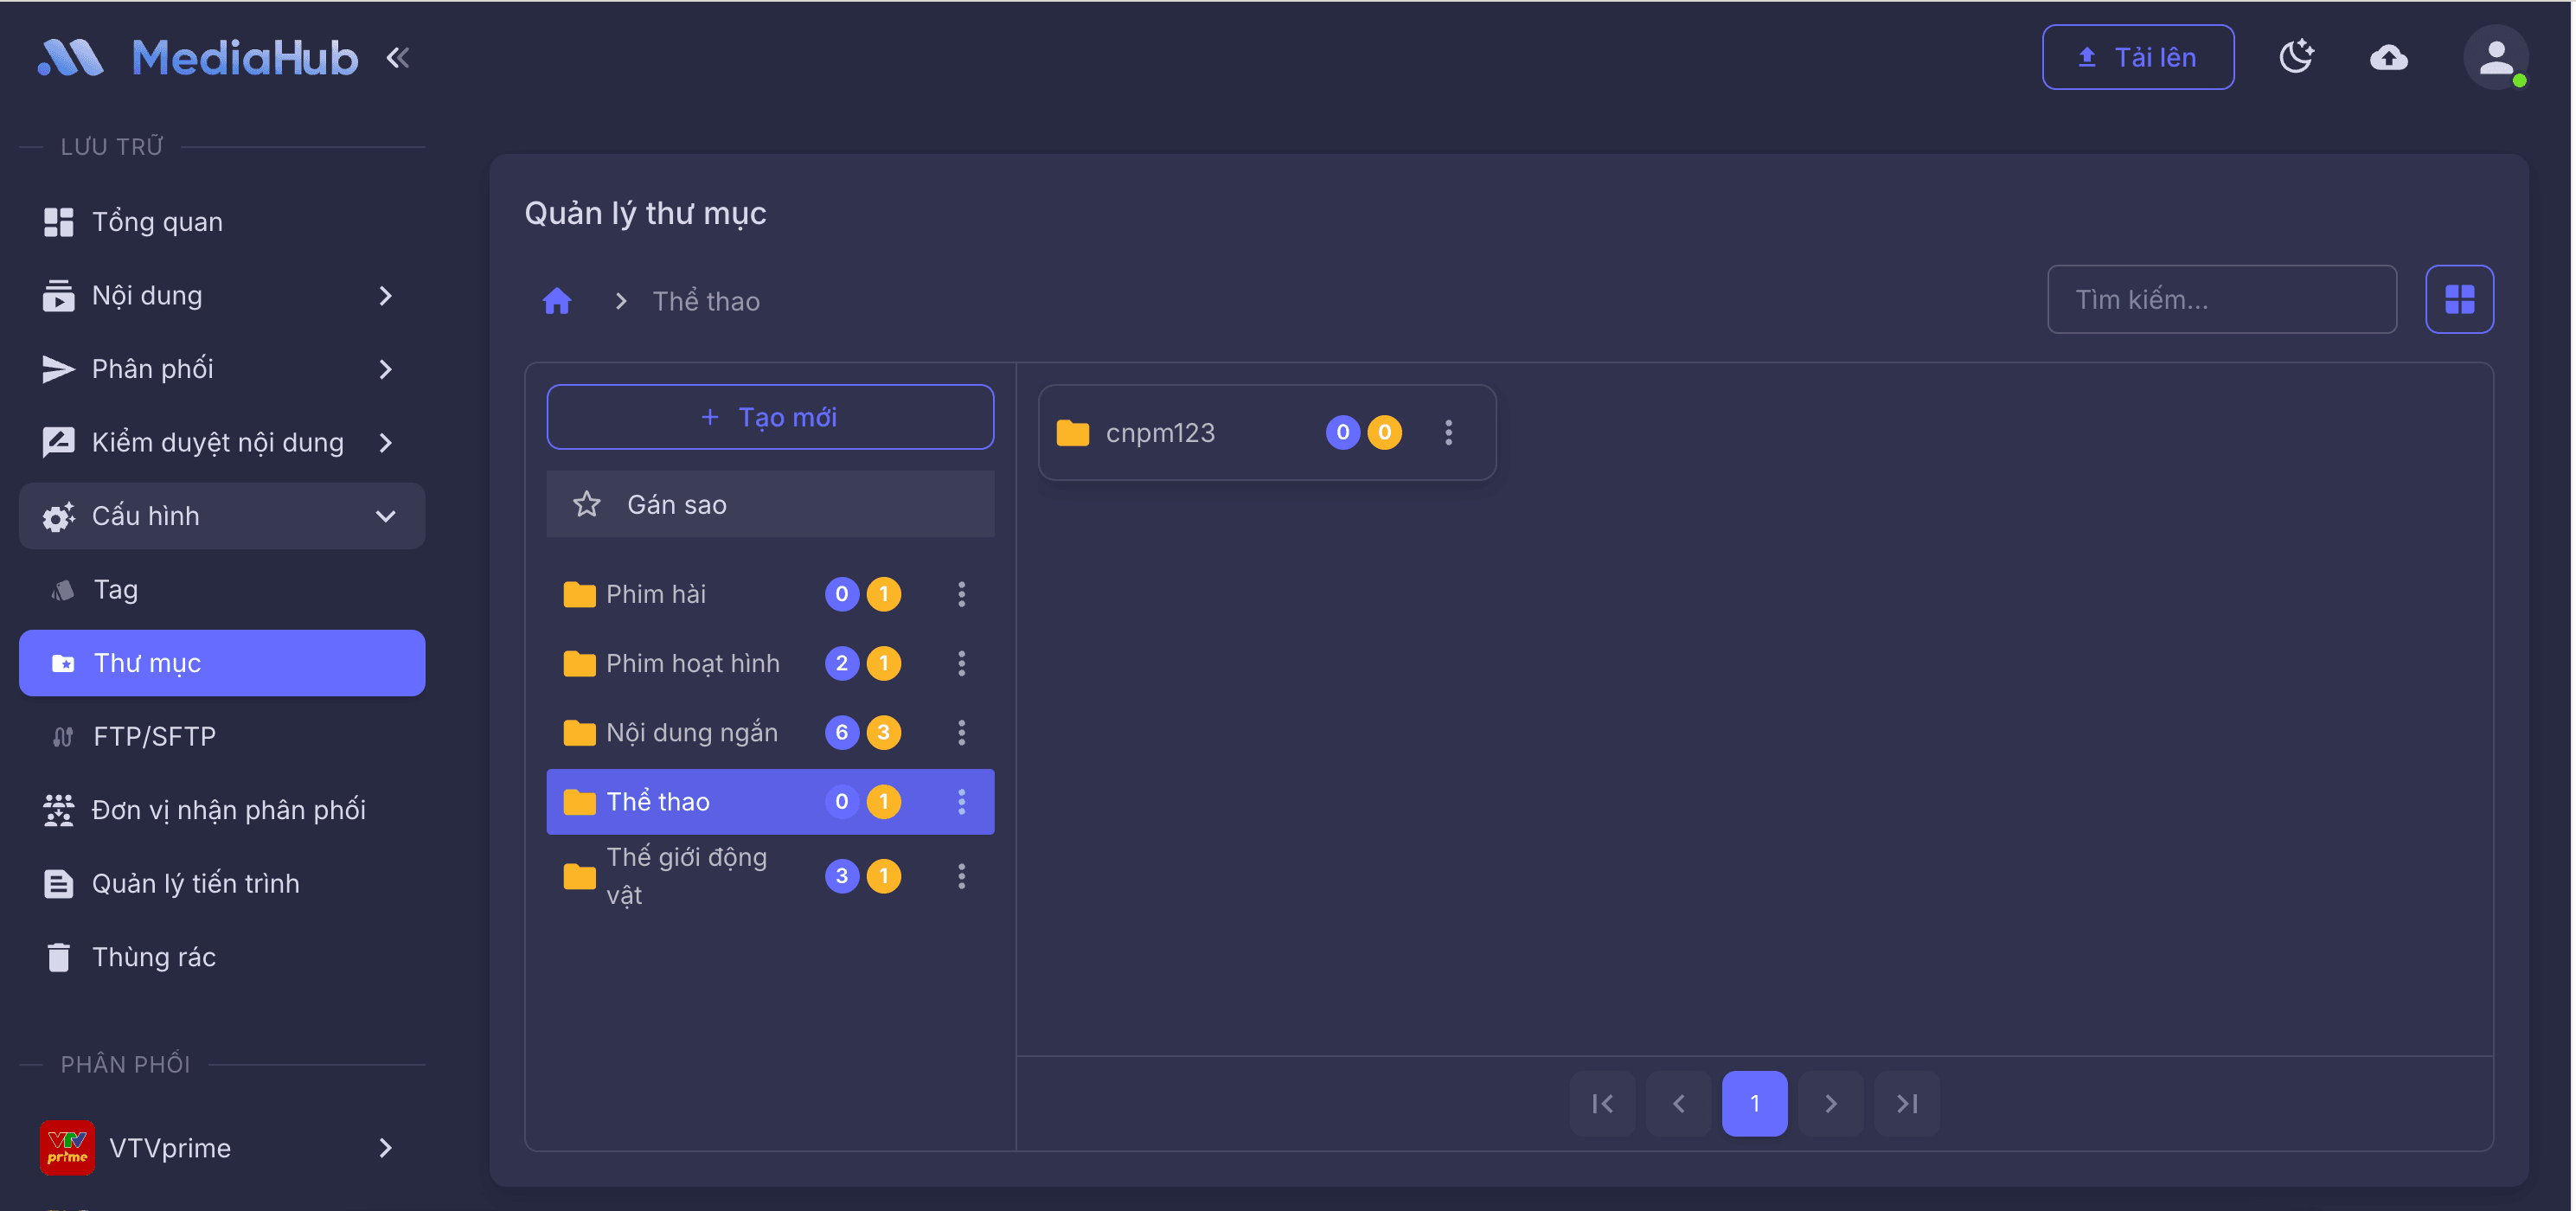Collapse the sidebar with double-chevron icon
The height and width of the screenshot is (1211, 2576).
pos(398,58)
